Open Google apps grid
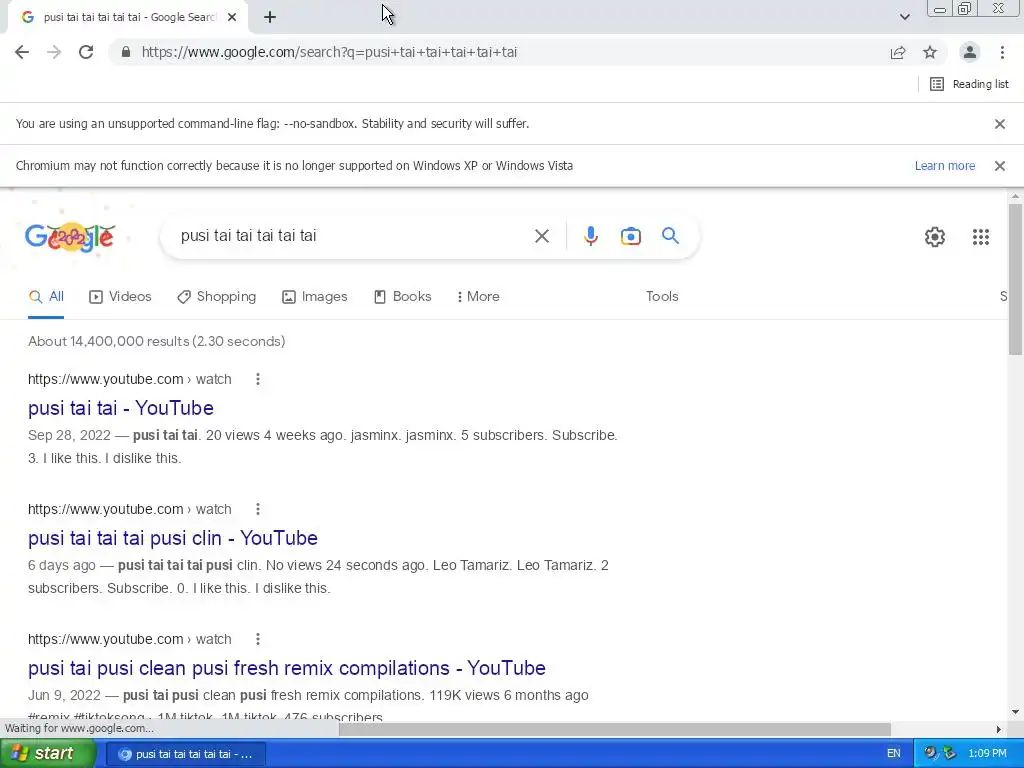This screenshot has width=1024, height=768. [980, 236]
